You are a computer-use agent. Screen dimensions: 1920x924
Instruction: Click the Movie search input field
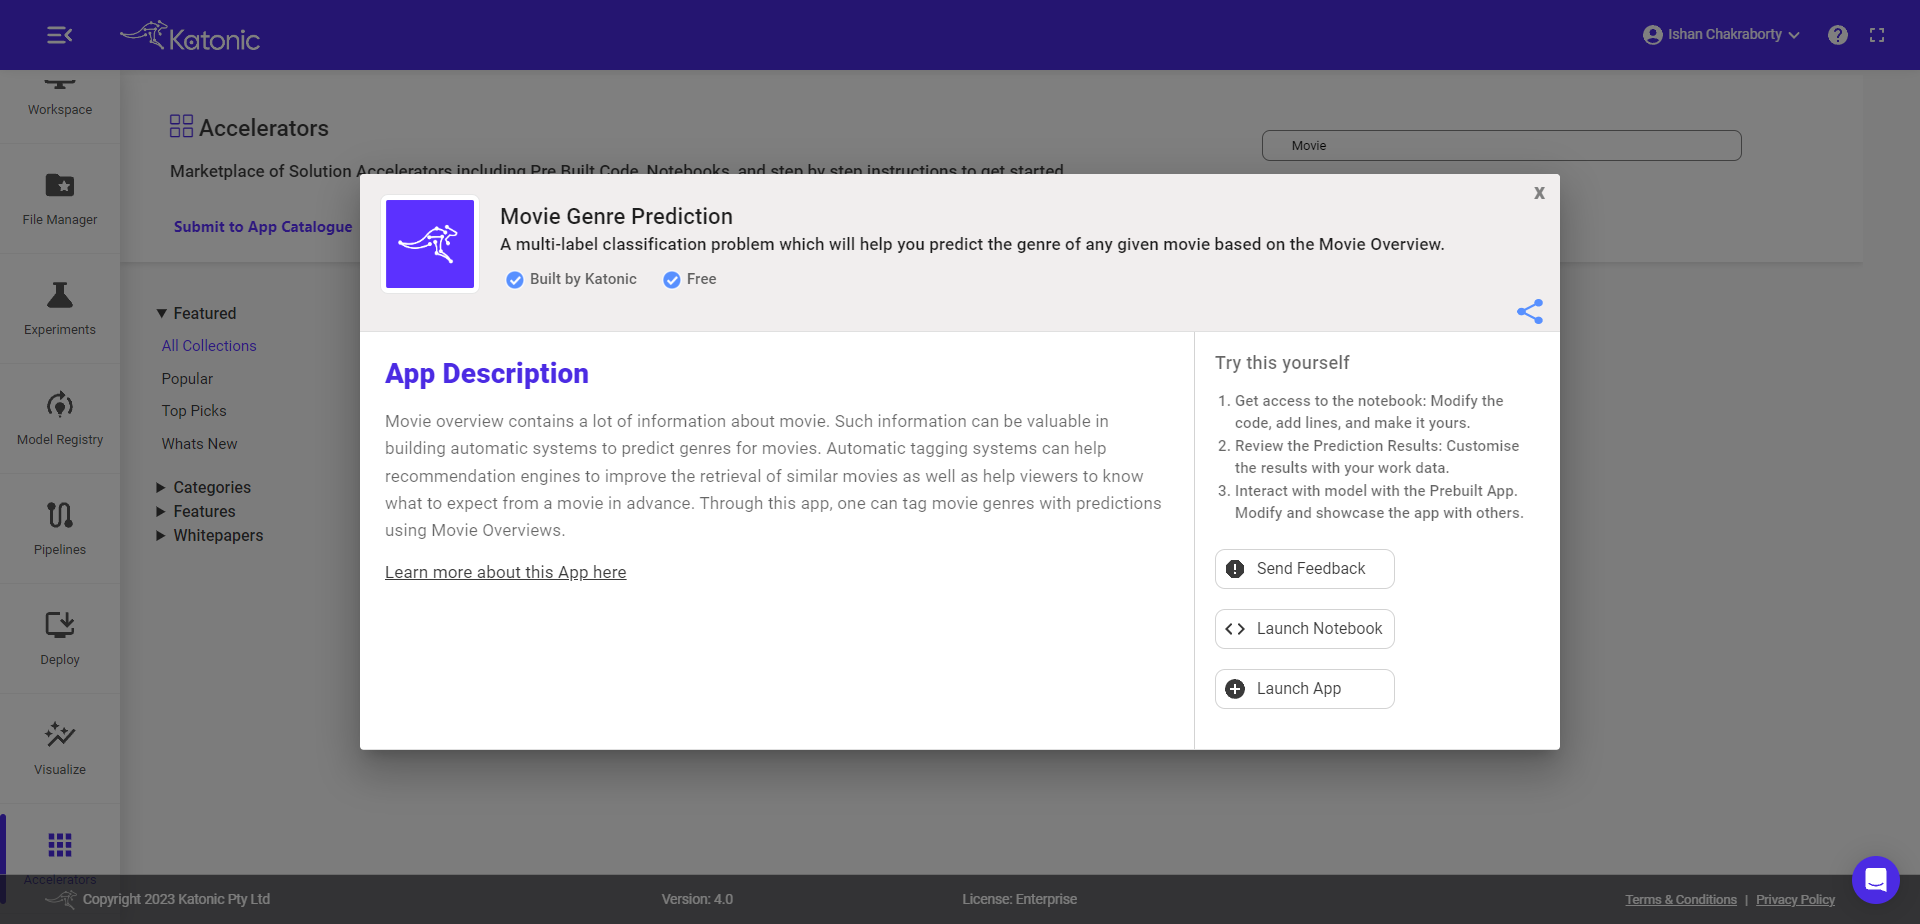click(1501, 145)
